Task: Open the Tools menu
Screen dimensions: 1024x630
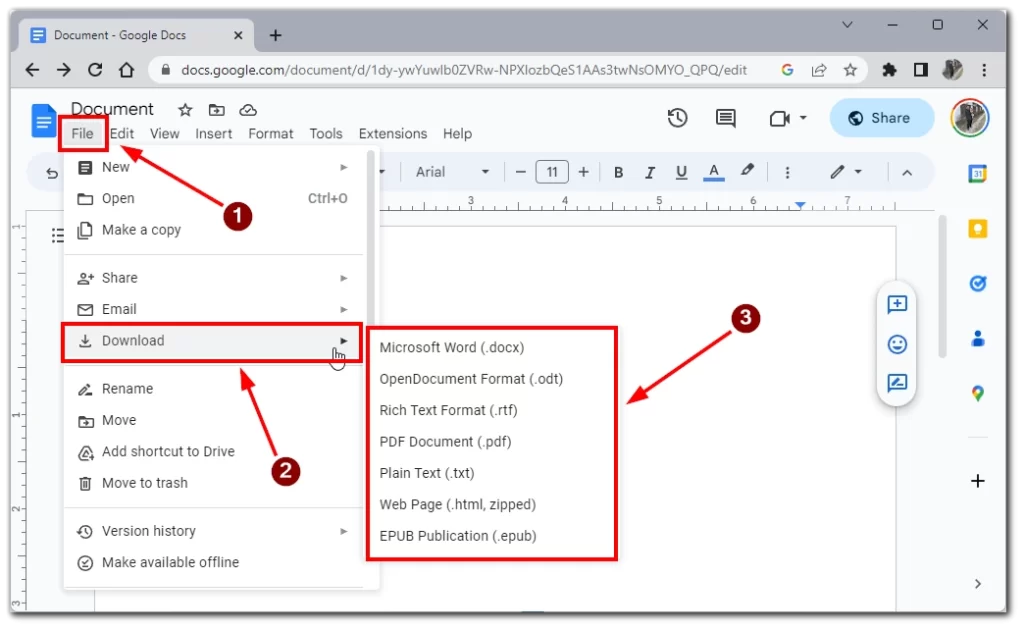Action: (326, 134)
